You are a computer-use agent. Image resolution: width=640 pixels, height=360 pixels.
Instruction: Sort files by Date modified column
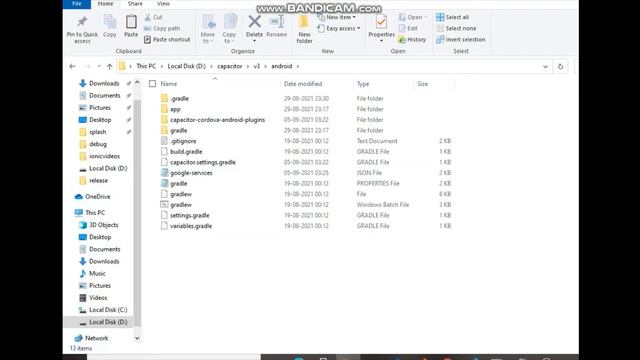pos(303,84)
